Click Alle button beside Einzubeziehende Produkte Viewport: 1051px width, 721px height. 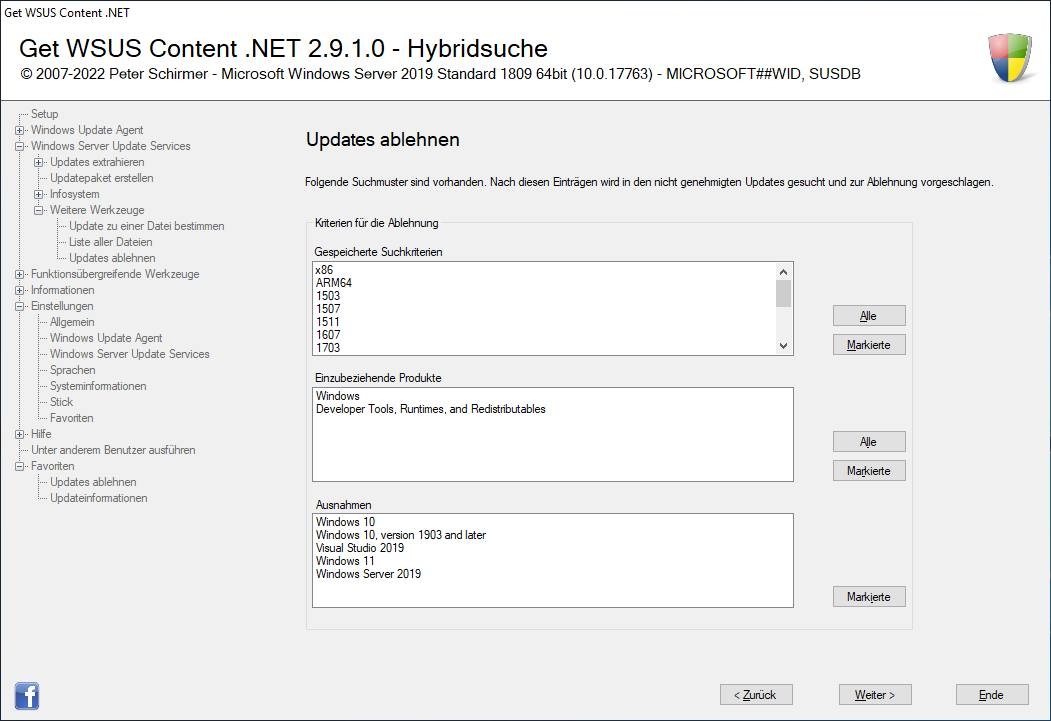pos(869,442)
